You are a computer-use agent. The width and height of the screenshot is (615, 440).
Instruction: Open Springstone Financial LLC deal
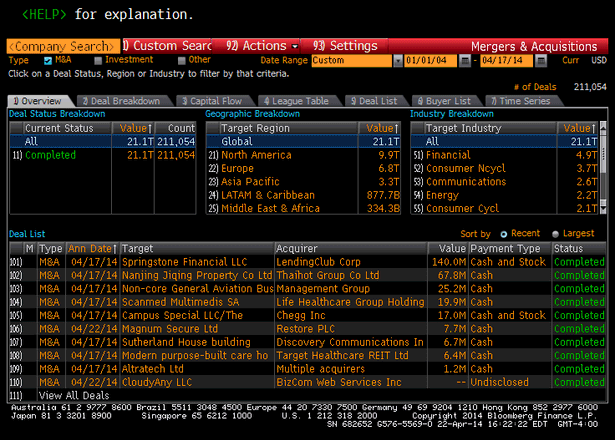[x=184, y=262]
